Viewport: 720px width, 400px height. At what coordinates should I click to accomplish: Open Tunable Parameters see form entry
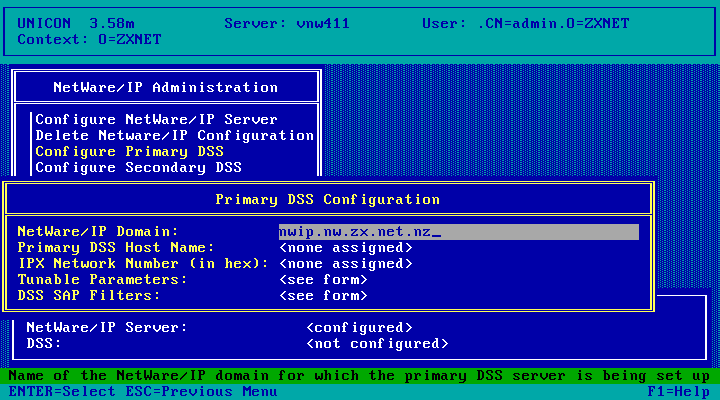pos(323,280)
